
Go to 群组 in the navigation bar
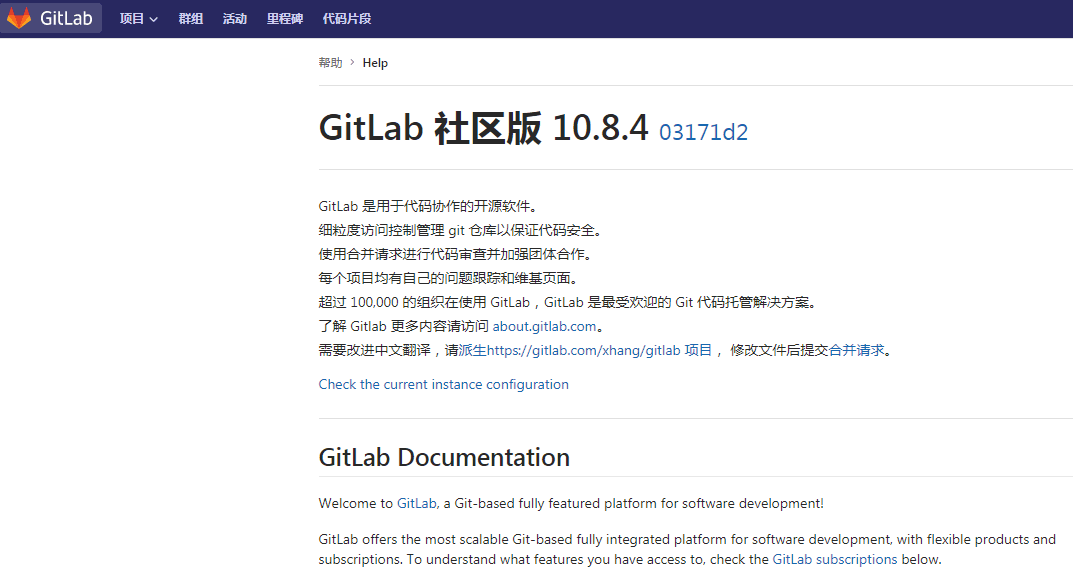[191, 18]
